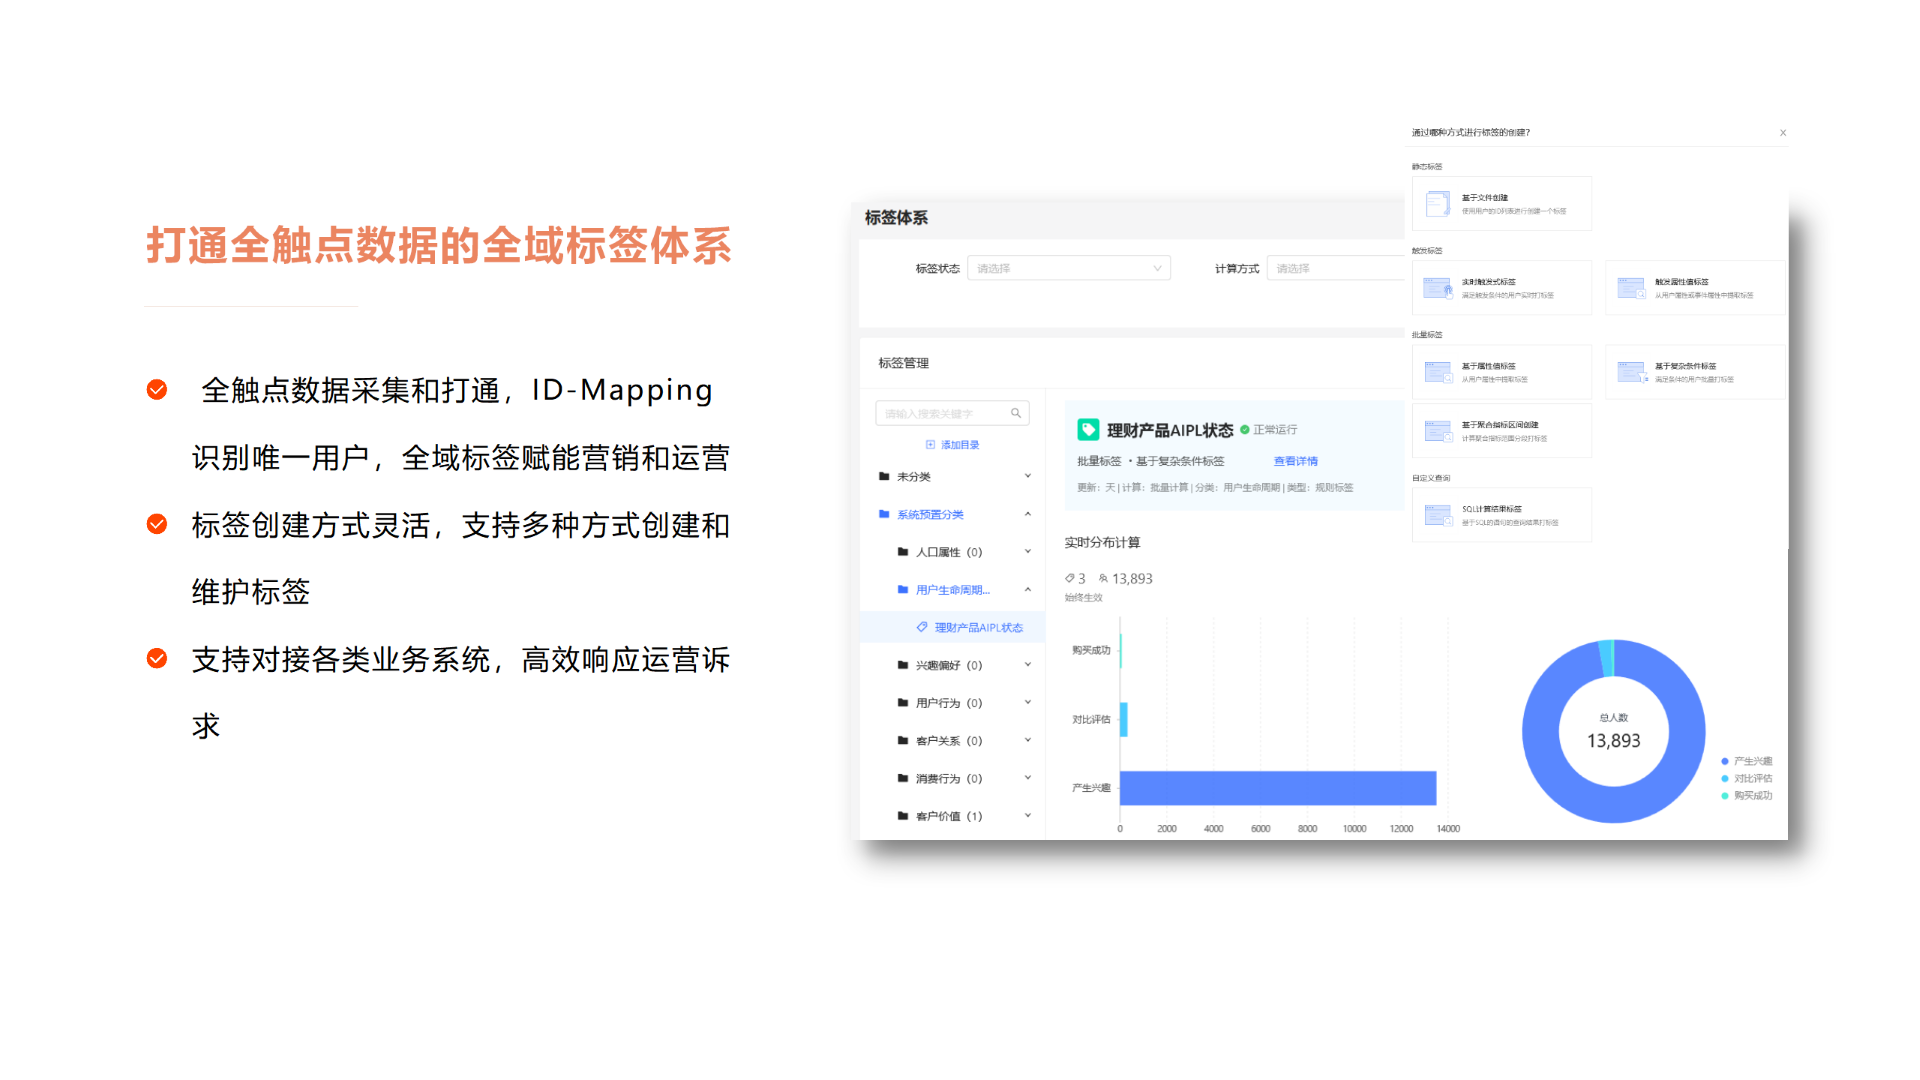
Task: Click the 购买成功 legend dot
Action: click(1725, 796)
